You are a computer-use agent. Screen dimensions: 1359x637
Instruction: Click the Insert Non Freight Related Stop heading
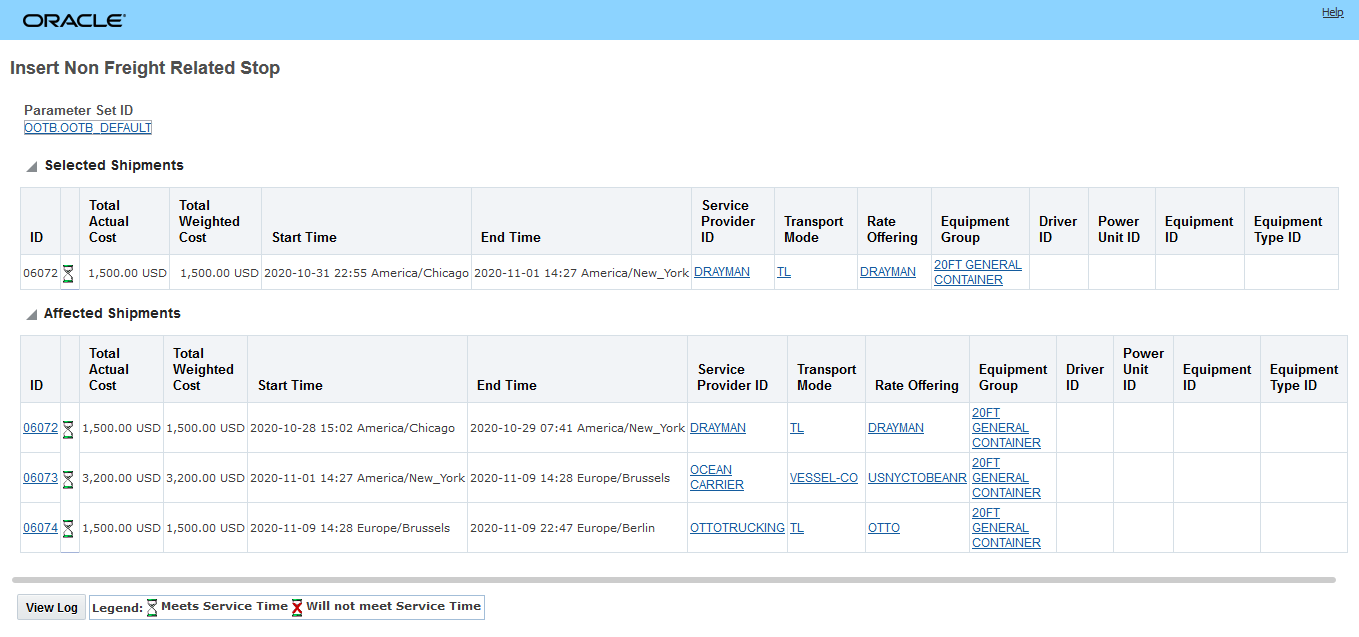145,69
